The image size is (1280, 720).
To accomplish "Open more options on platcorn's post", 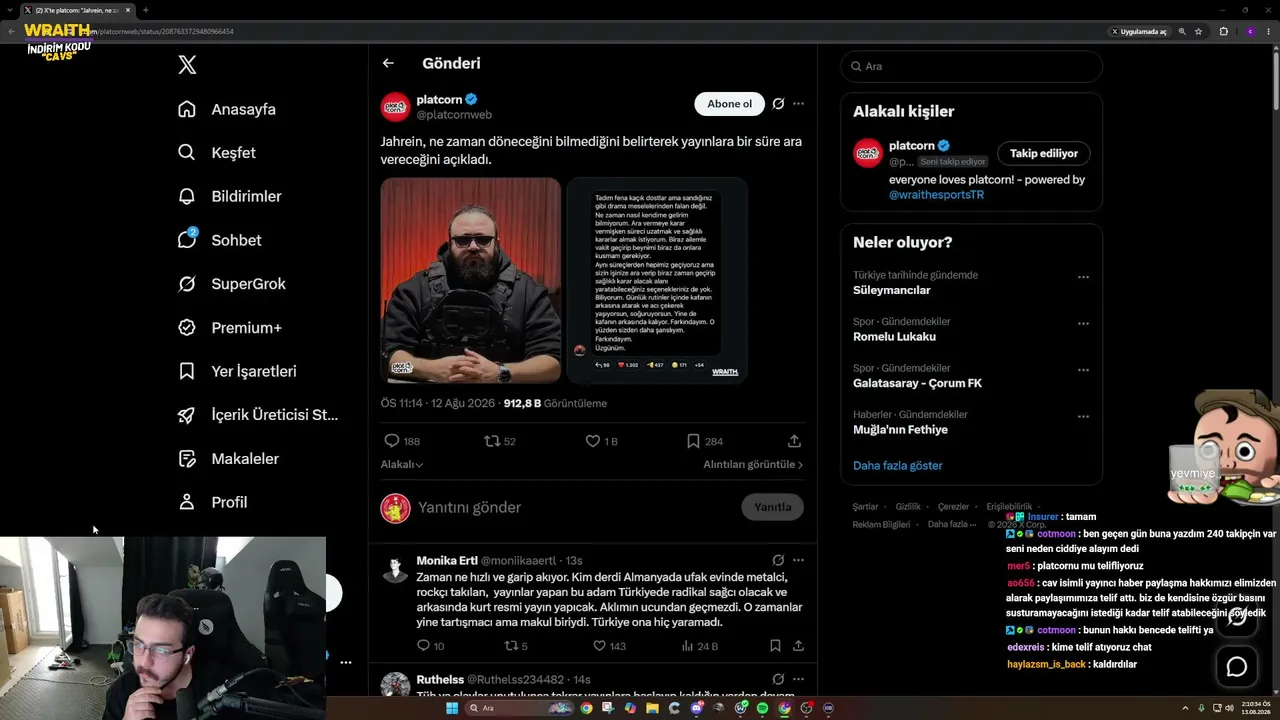I will pos(798,104).
